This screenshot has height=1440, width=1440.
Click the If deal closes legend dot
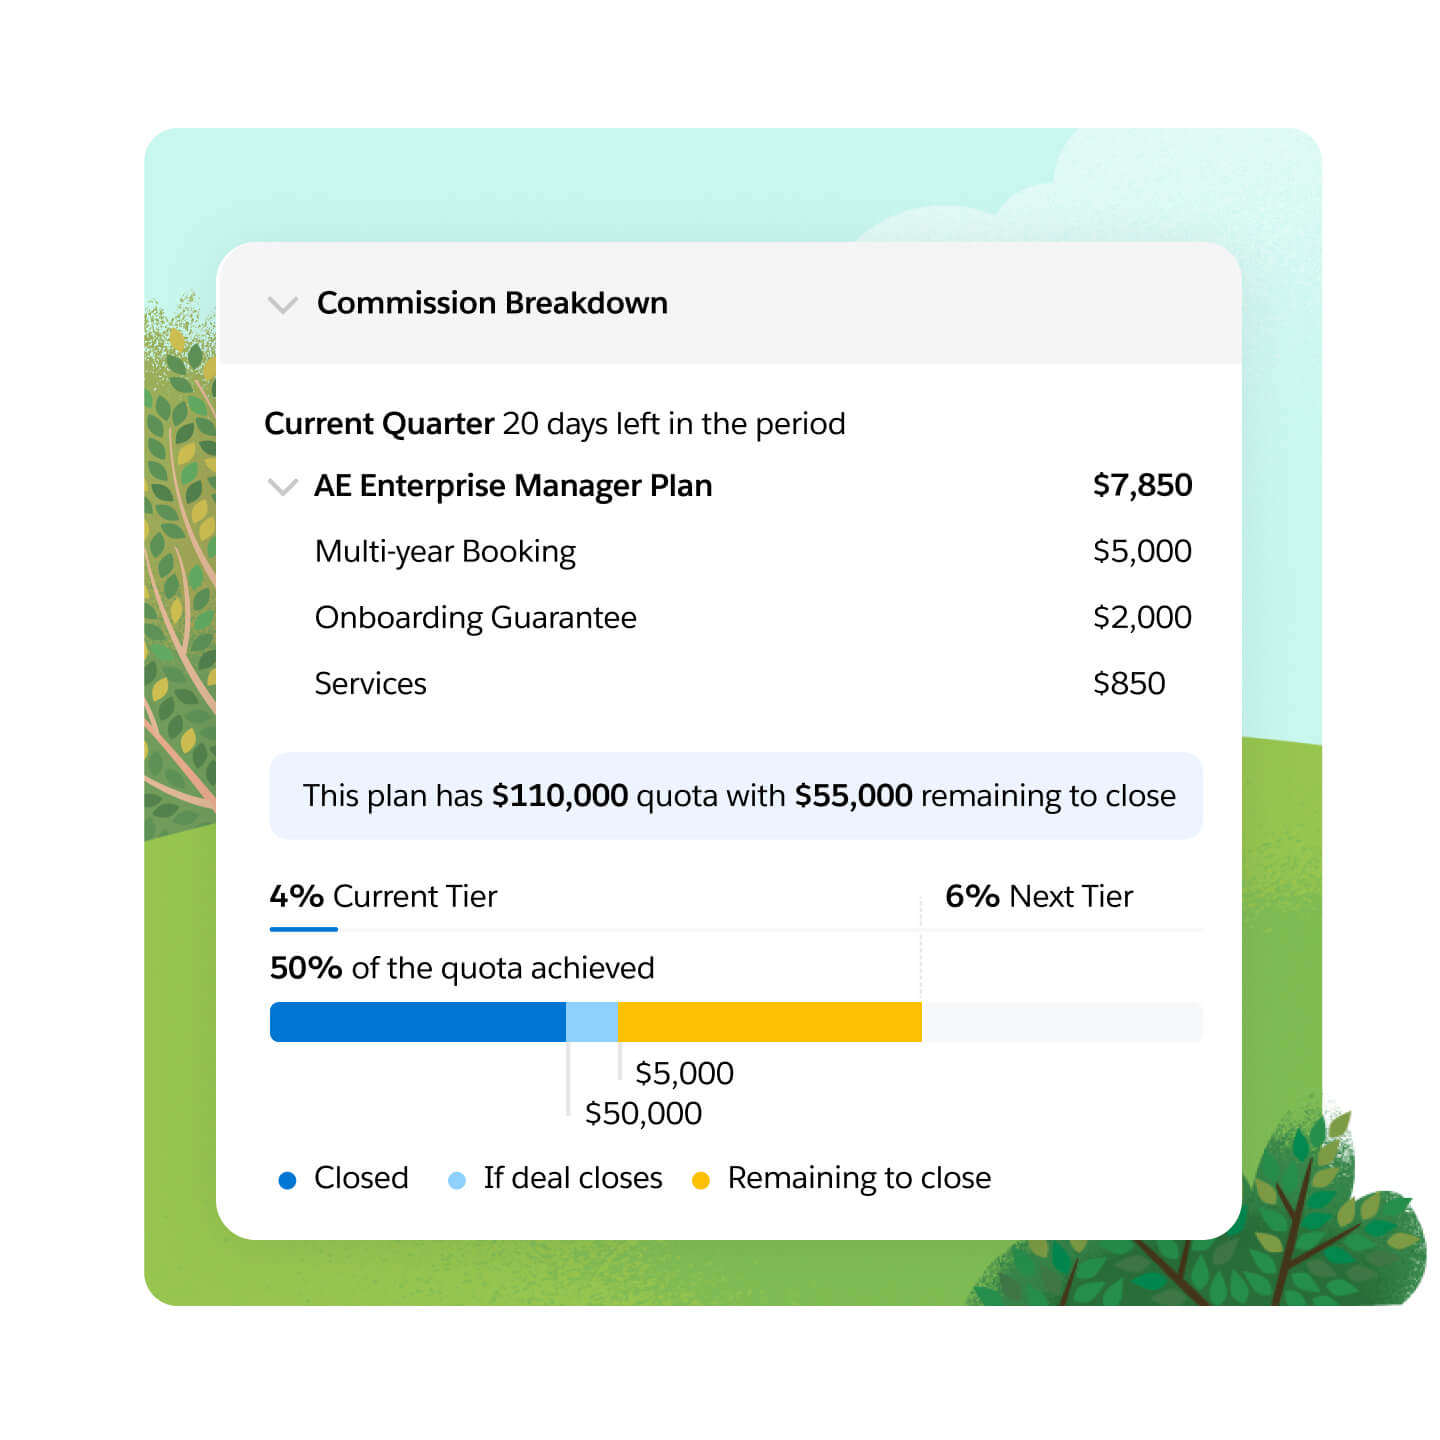point(457,1180)
